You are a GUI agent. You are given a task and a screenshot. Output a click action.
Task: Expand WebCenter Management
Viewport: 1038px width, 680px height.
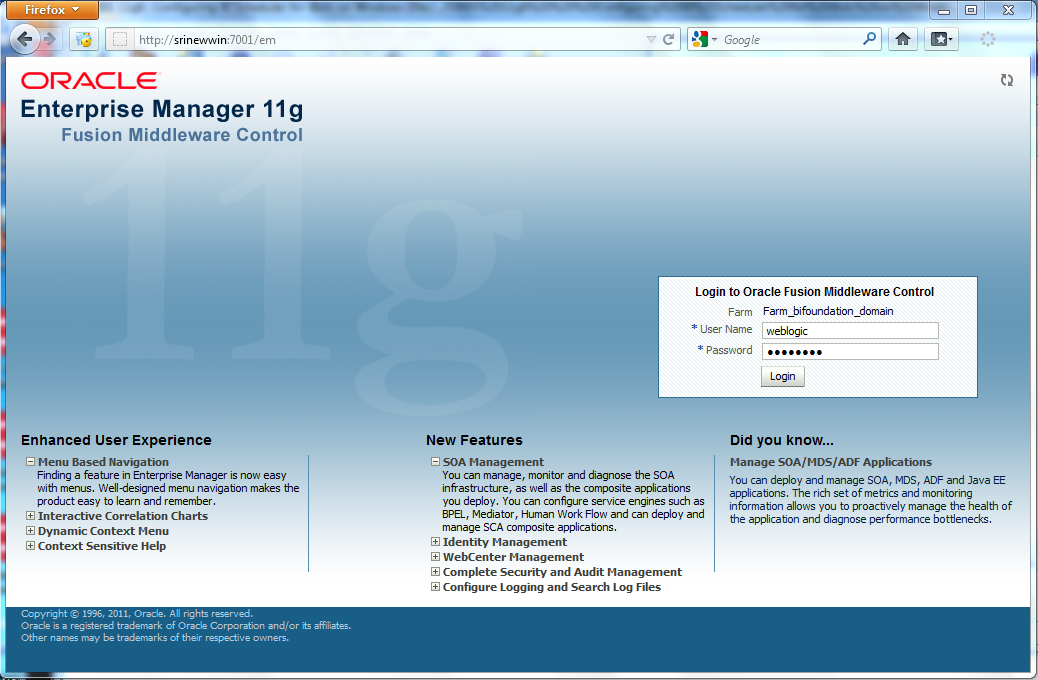click(436, 556)
